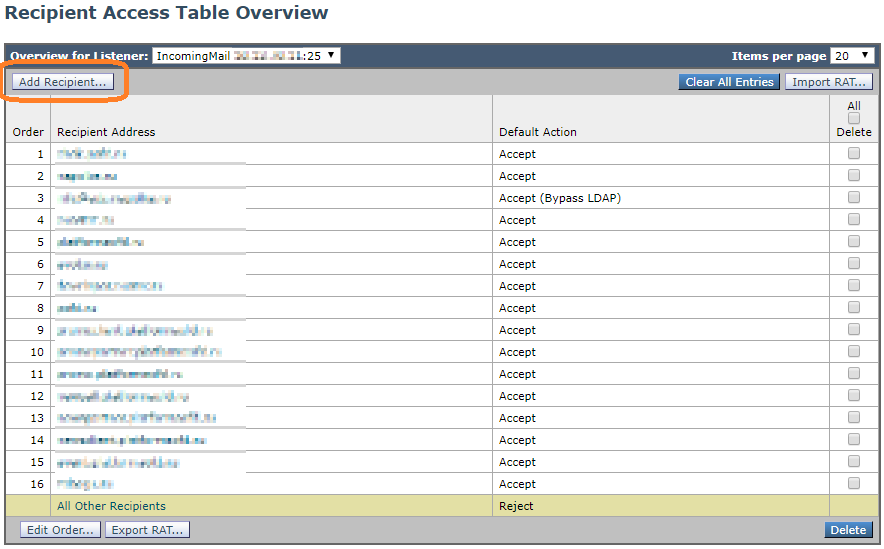Click Clear All Entries button
Screen dimensions: 884x549
click(x=729, y=82)
